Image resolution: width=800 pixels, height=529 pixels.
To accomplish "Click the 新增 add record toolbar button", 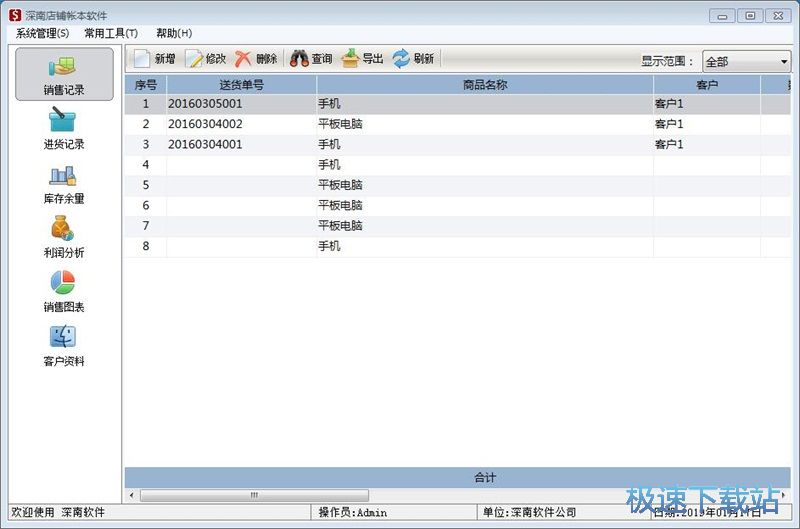I will (154, 59).
